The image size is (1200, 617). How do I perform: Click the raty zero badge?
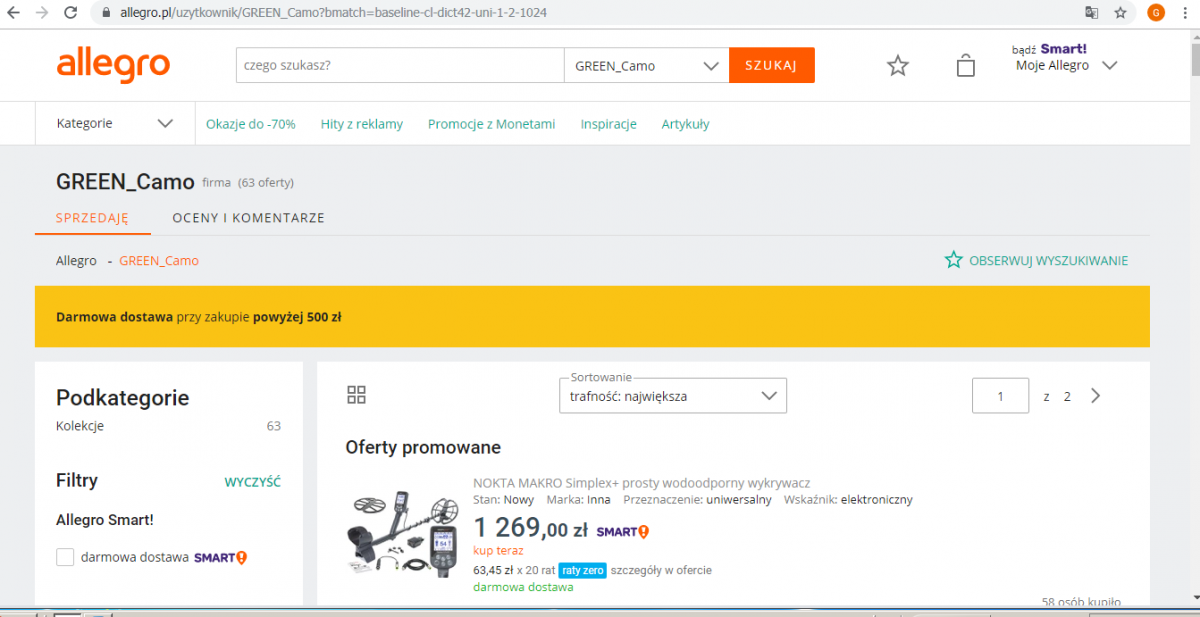tap(582, 570)
